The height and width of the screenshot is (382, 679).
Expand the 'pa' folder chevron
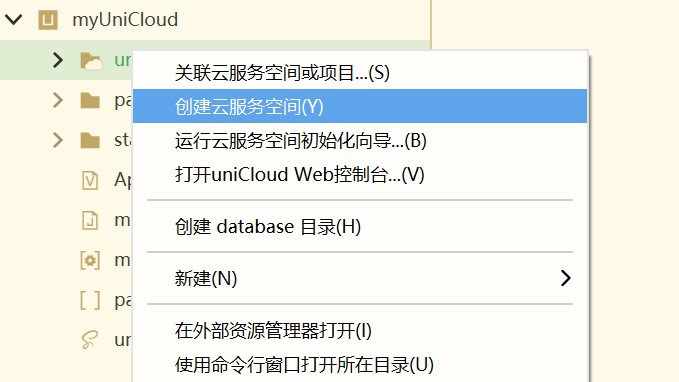58,100
